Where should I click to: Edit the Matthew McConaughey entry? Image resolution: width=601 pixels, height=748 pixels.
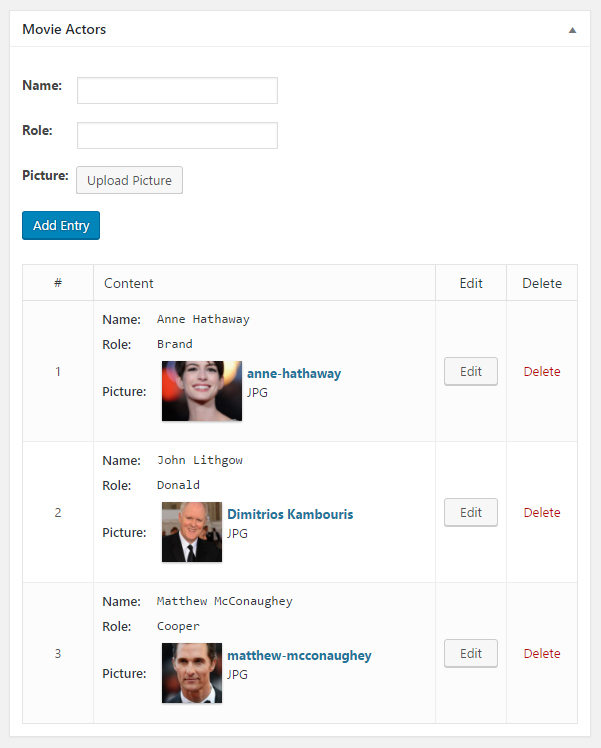coord(471,654)
